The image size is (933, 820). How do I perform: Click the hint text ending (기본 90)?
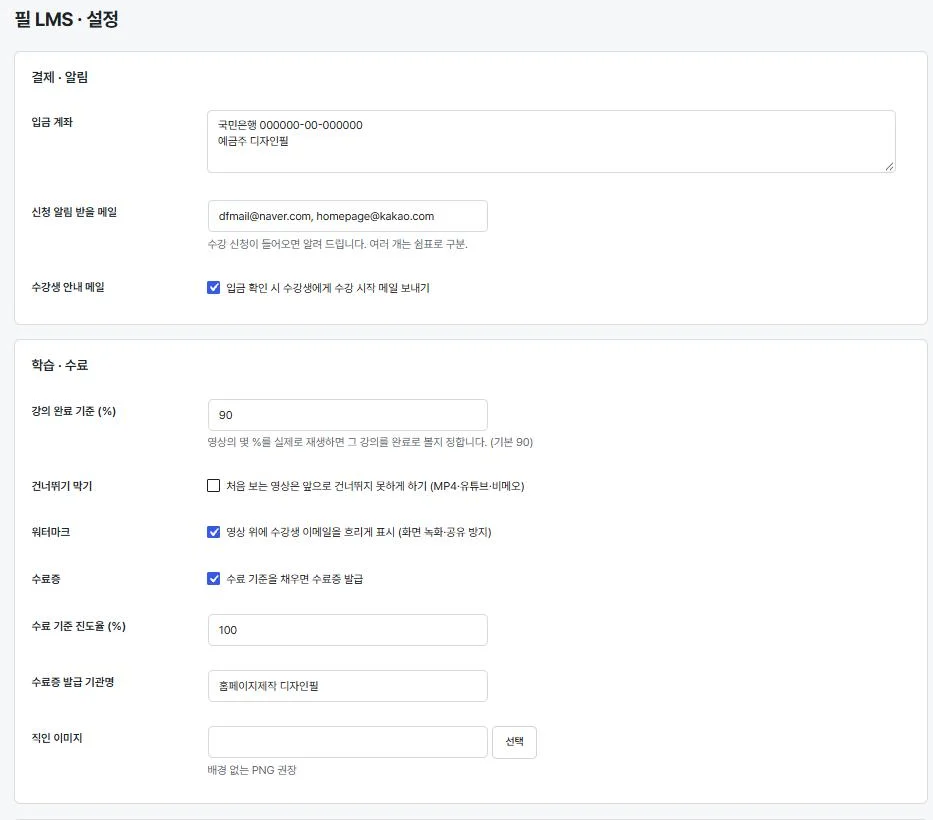pyautogui.click(x=370, y=442)
